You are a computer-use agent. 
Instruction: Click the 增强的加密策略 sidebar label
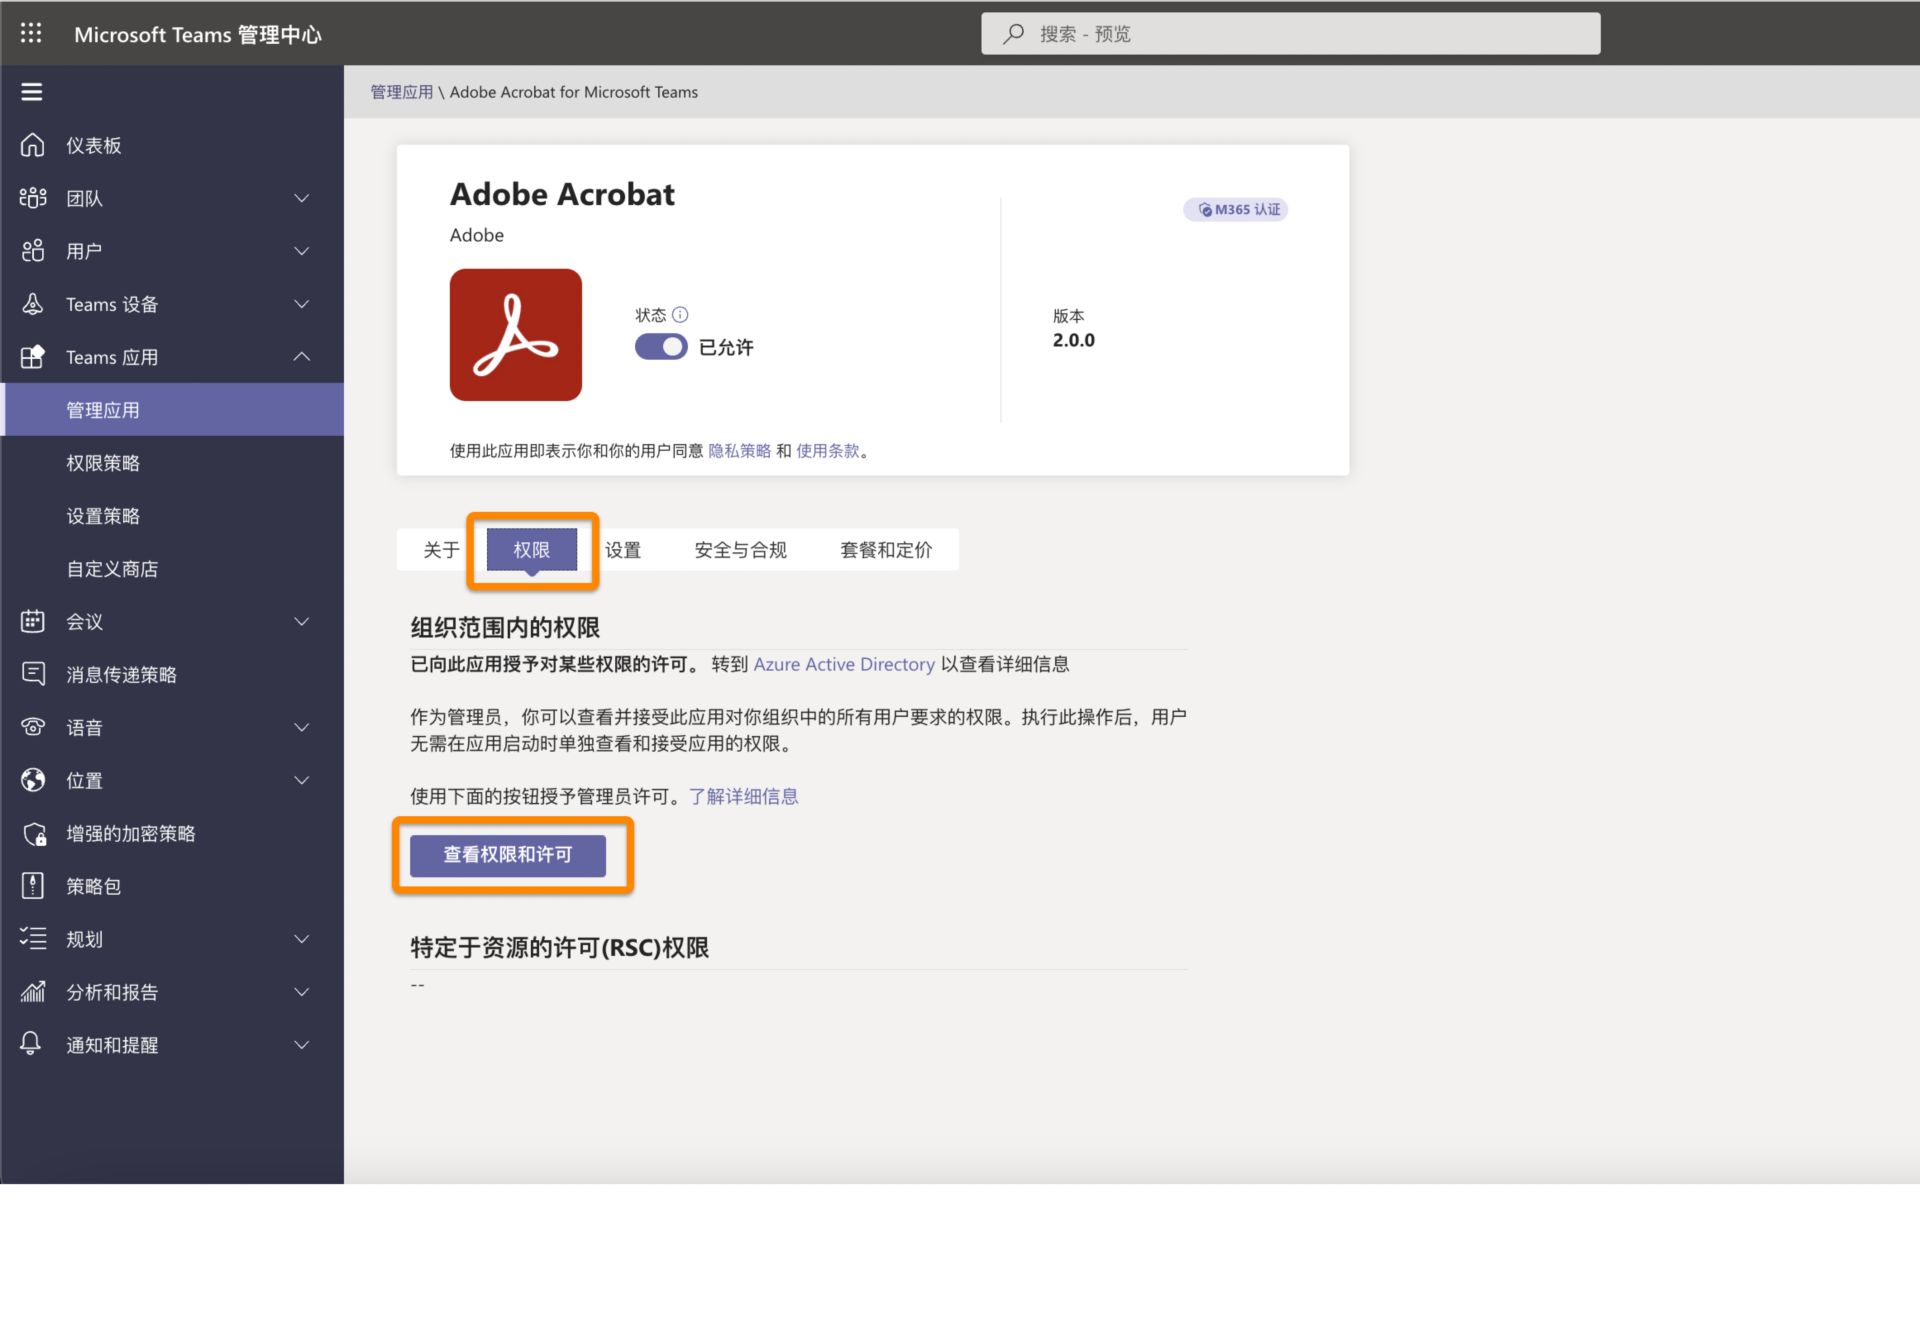click(131, 833)
